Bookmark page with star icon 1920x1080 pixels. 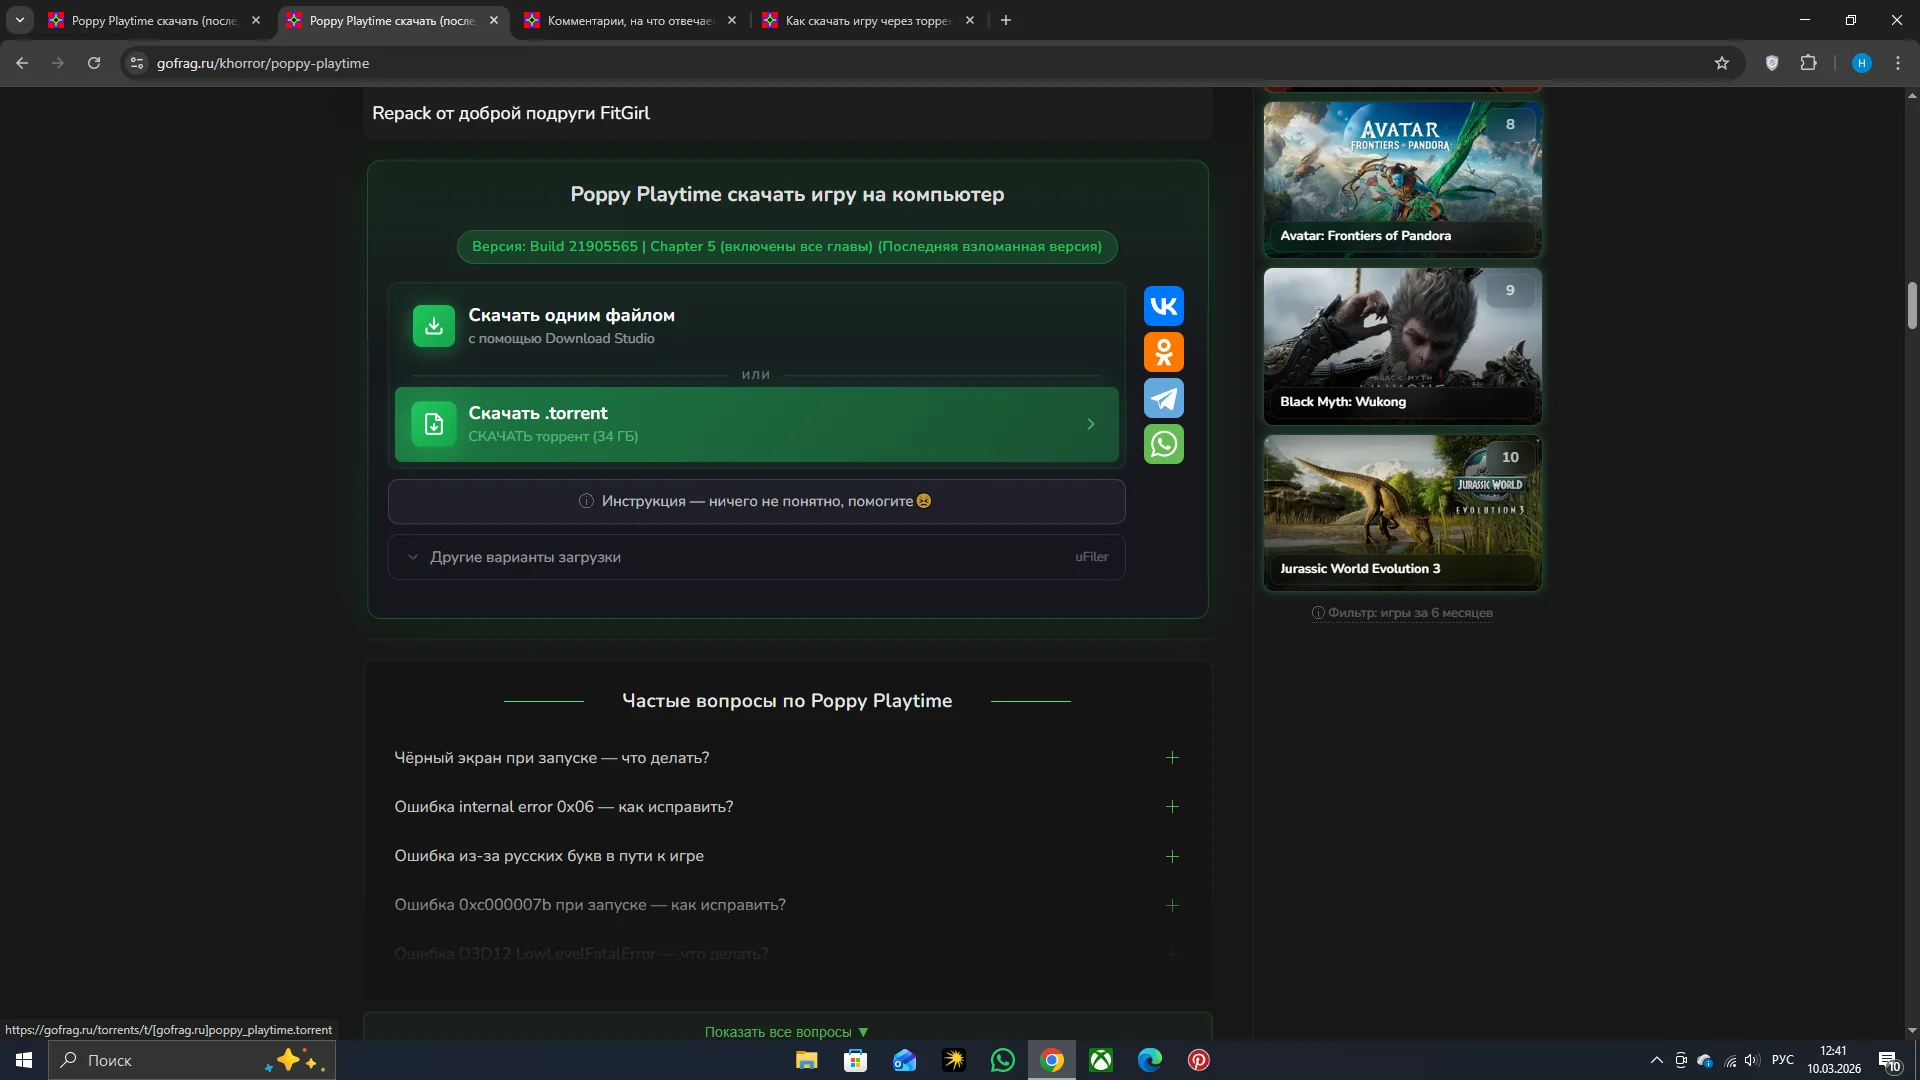[1721, 63]
